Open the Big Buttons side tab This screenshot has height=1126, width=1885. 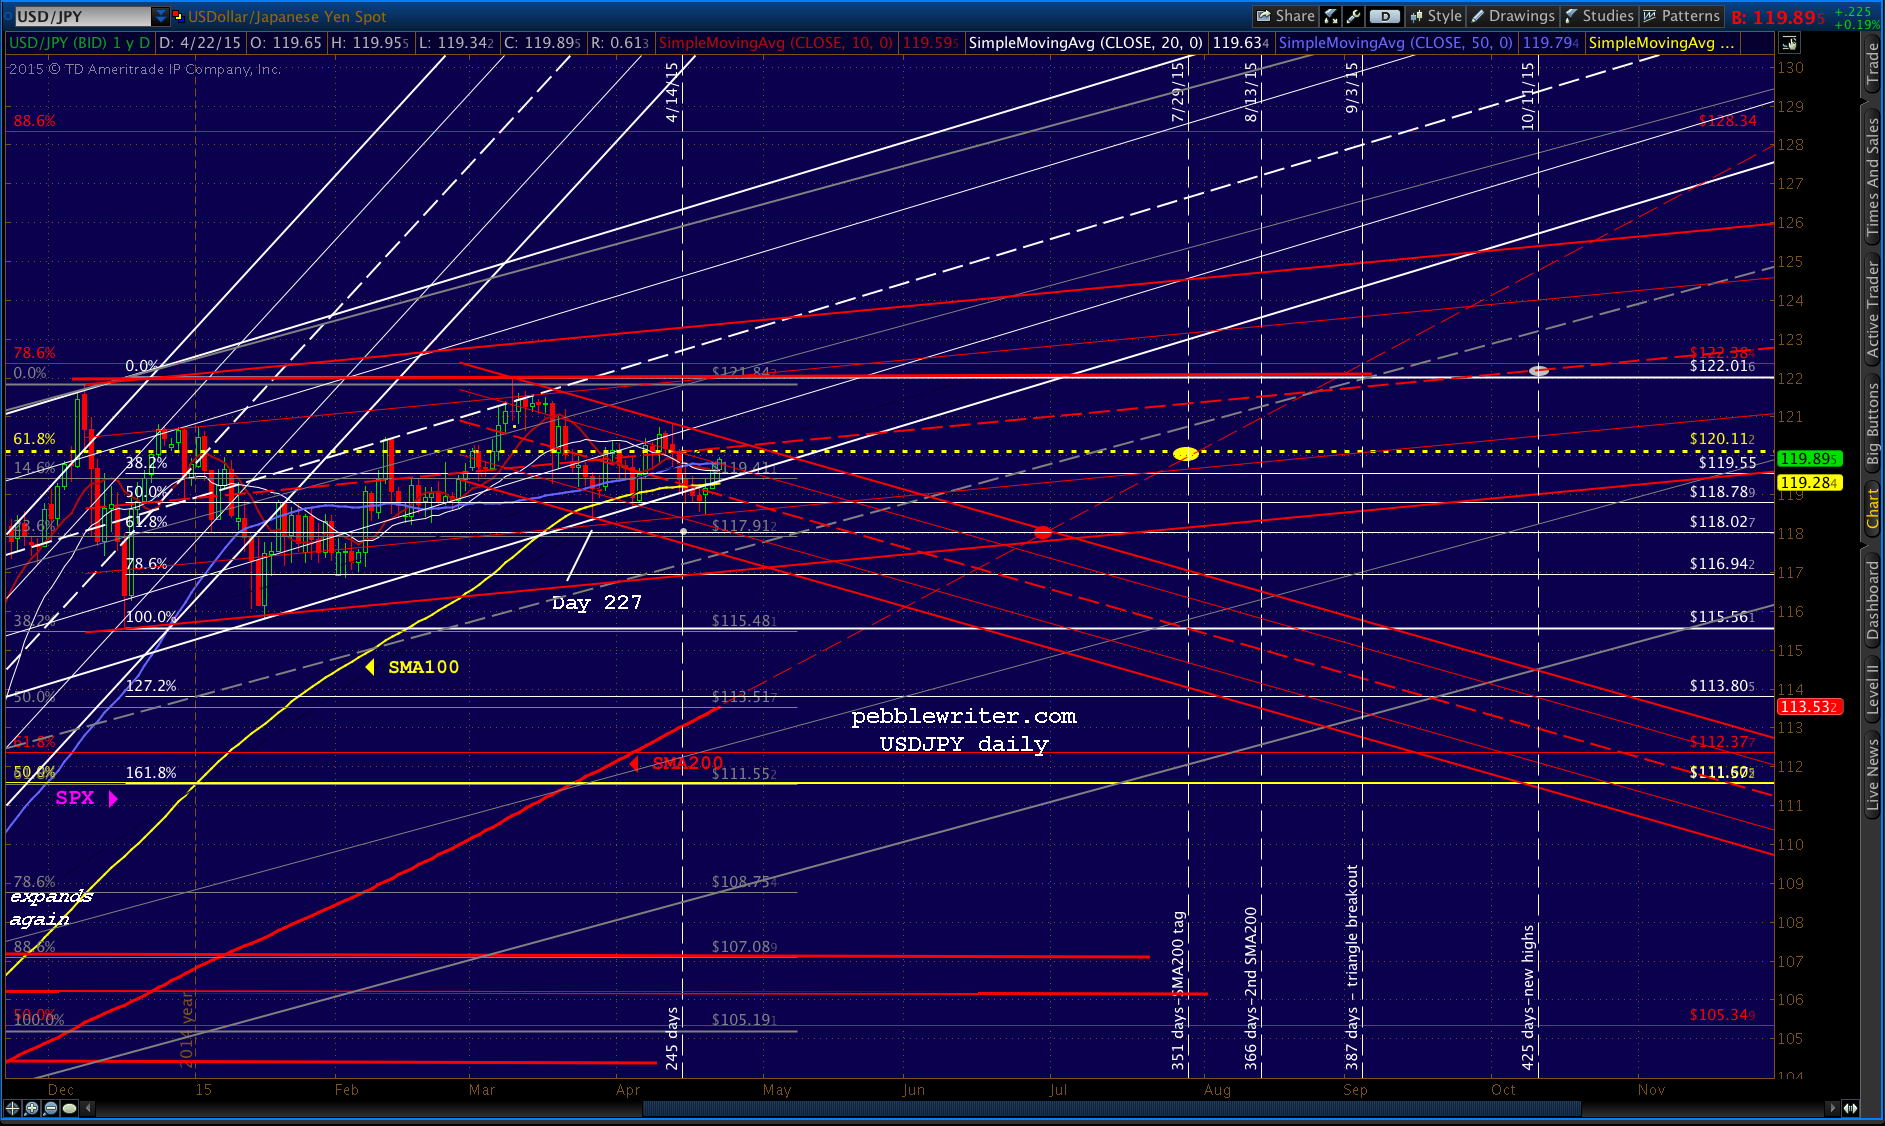tap(1872, 424)
